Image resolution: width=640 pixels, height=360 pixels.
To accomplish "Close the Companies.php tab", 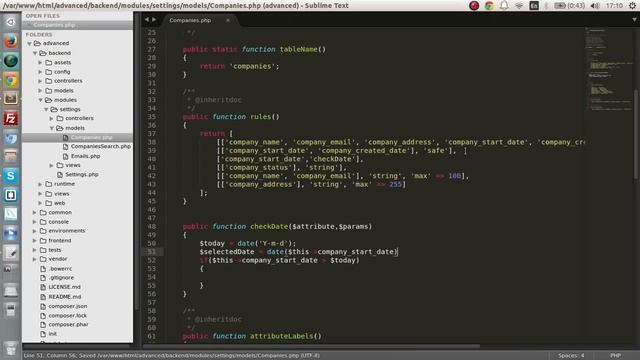I will (x=228, y=20).
